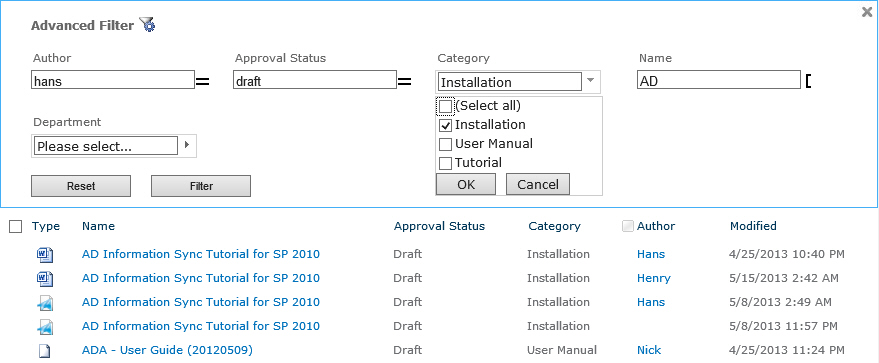Uncheck the Installation category checkbox
The width and height of the screenshot is (879, 363).
(x=445, y=125)
